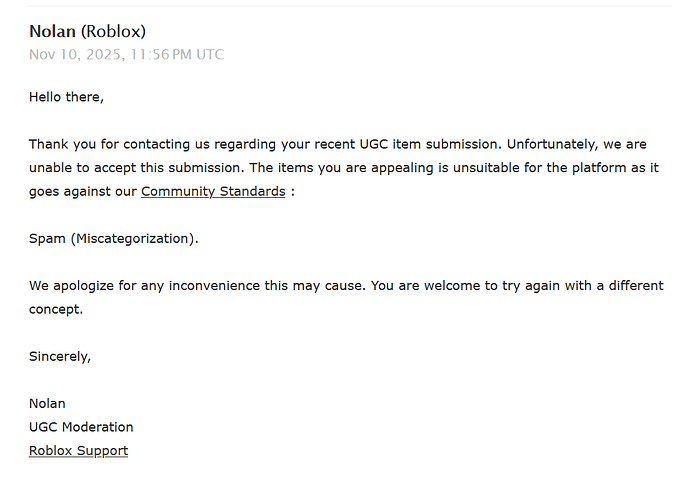Click the Thank you for contacting us text
Viewport: 690px width, 483px height.
pyautogui.click(x=115, y=144)
